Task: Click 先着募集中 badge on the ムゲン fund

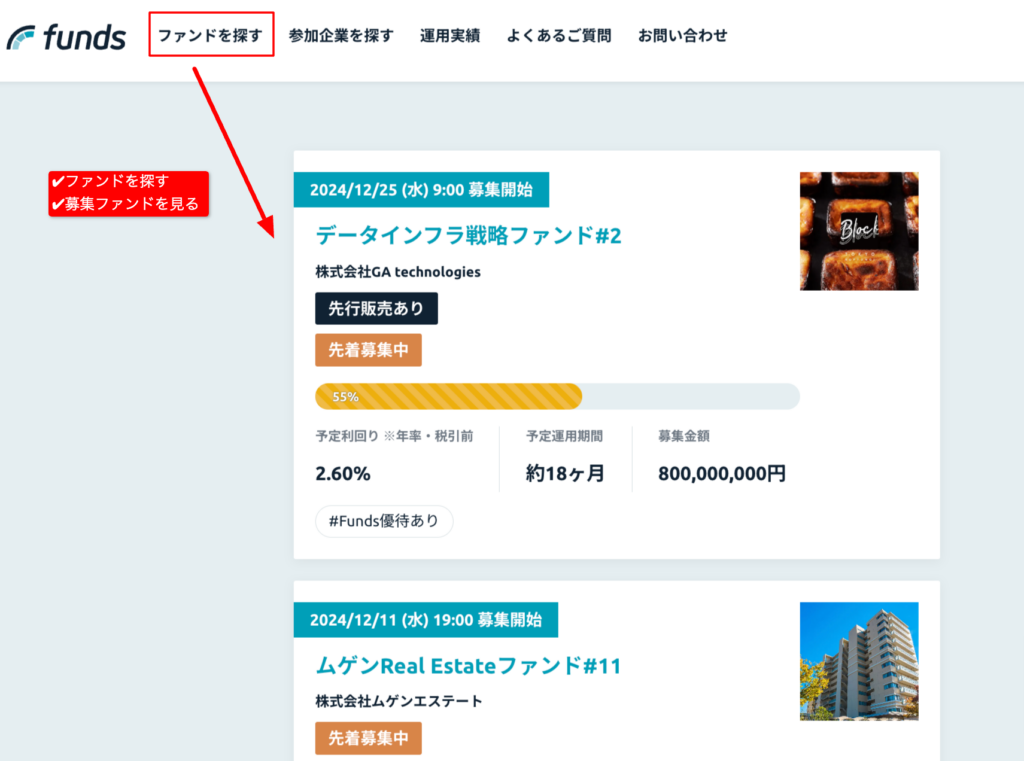Action: (368, 738)
